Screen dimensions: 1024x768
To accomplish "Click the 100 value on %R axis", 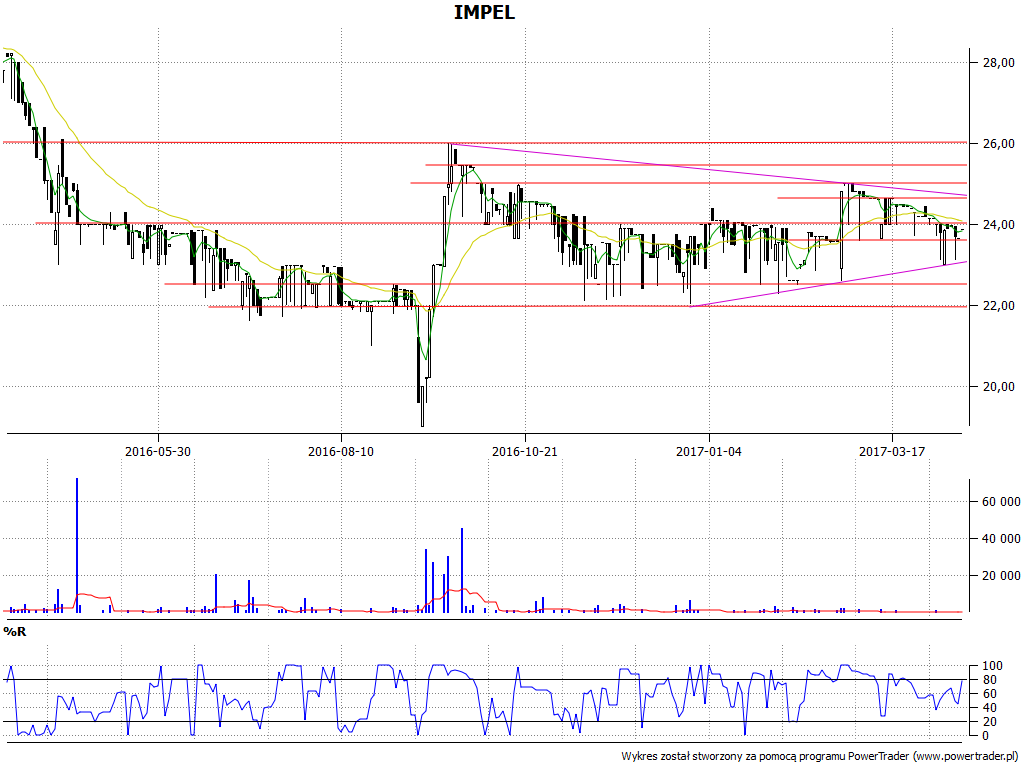I will (x=993, y=666).
